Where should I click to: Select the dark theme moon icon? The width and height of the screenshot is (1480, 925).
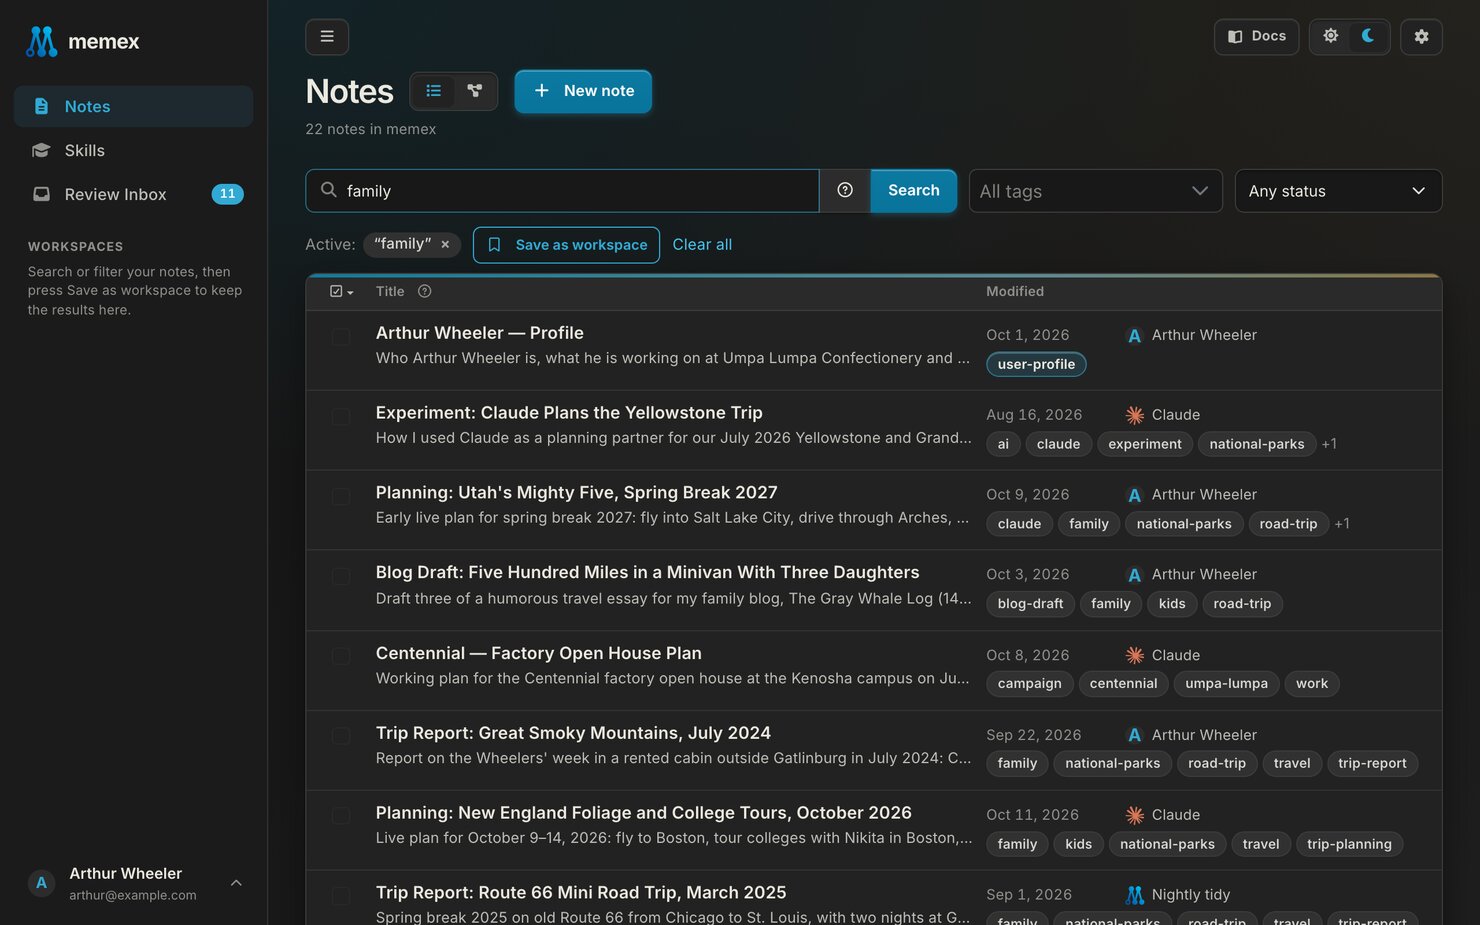(1368, 36)
